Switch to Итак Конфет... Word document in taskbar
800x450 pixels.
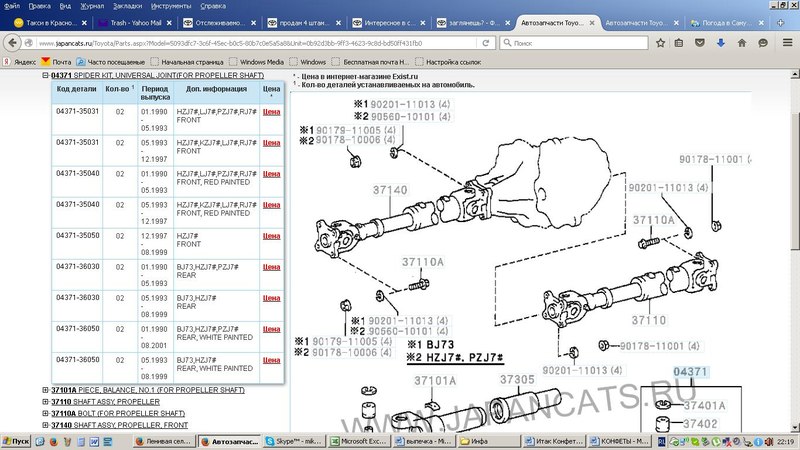[554, 441]
